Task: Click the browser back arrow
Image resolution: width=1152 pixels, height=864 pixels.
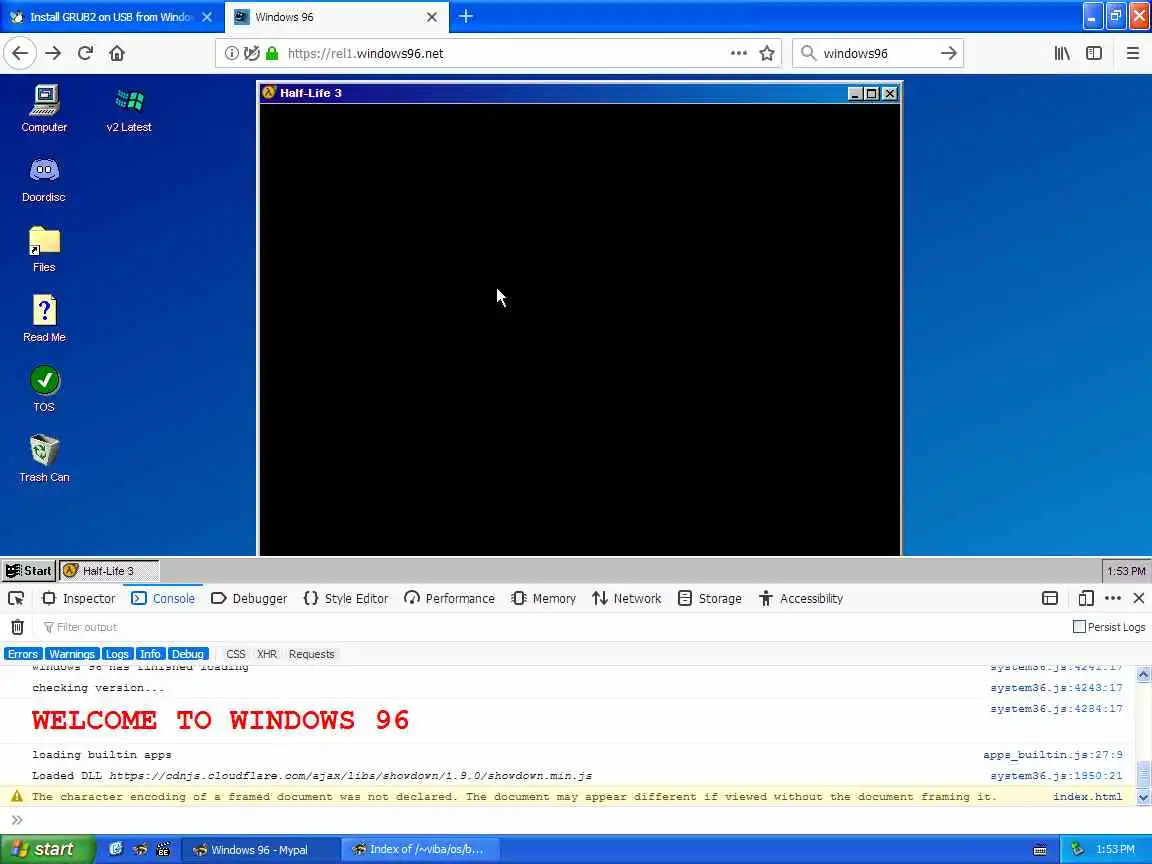Action: (x=20, y=53)
